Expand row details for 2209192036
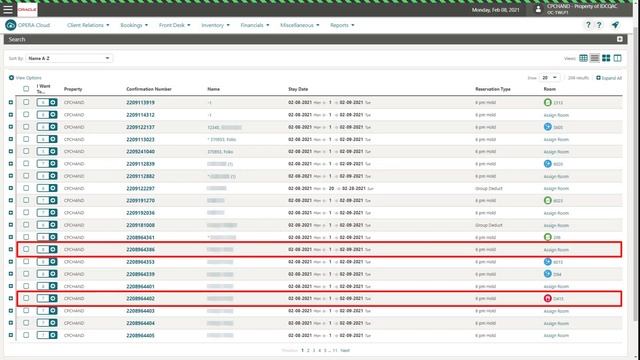The image size is (640, 360). pos(11,213)
